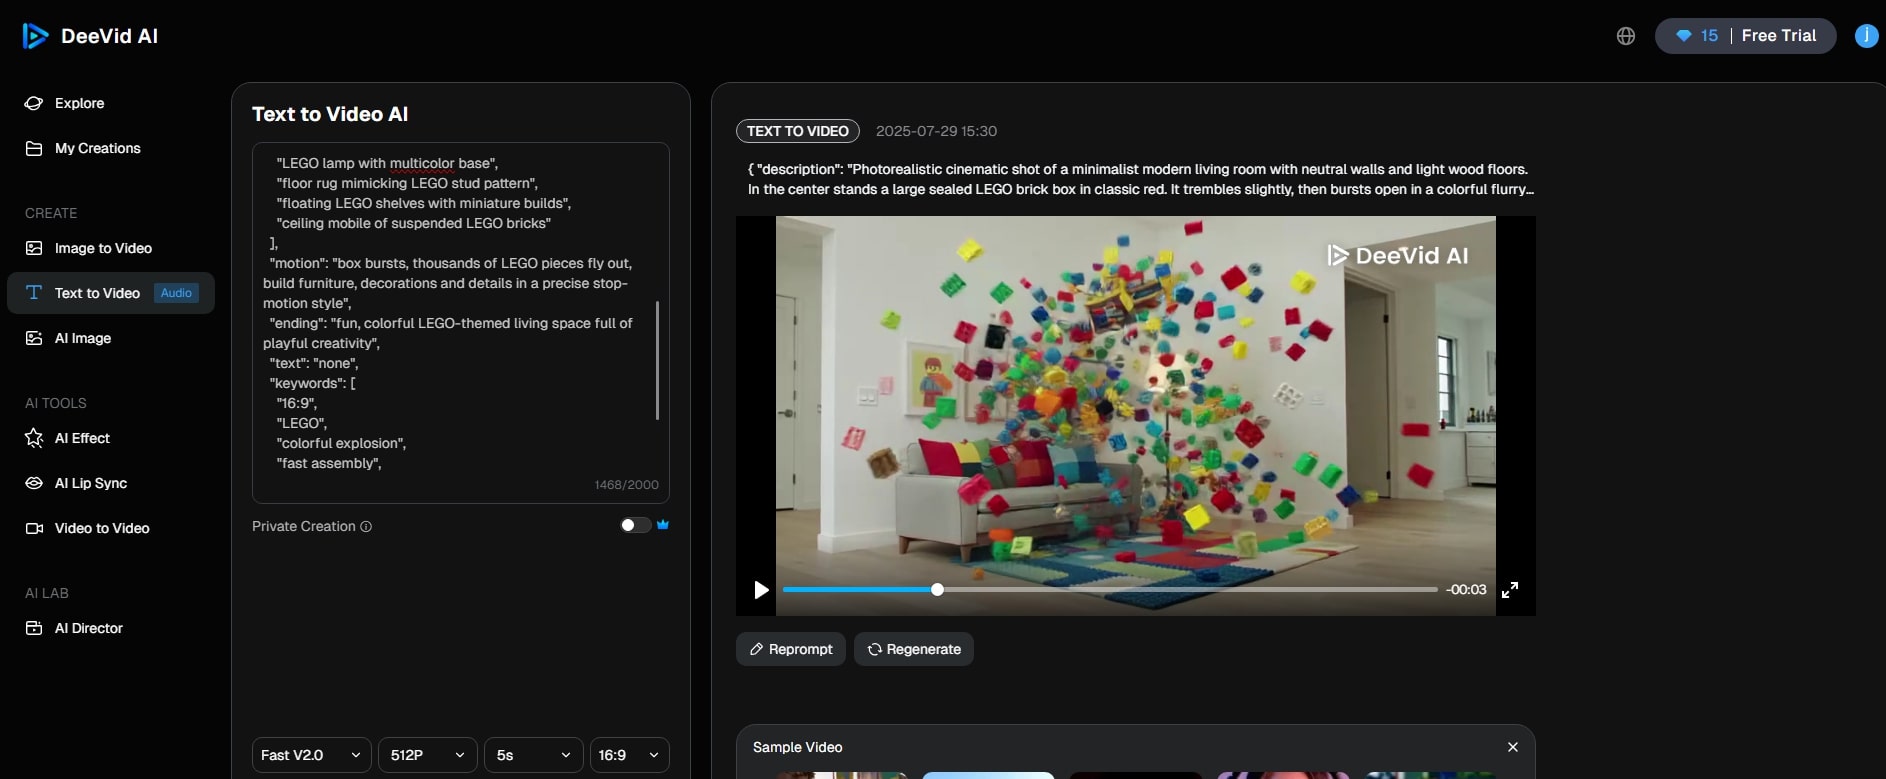This screenshot has height=779, width=1886.
Task: Click the AI Director icon
Action: click(34, 628)
